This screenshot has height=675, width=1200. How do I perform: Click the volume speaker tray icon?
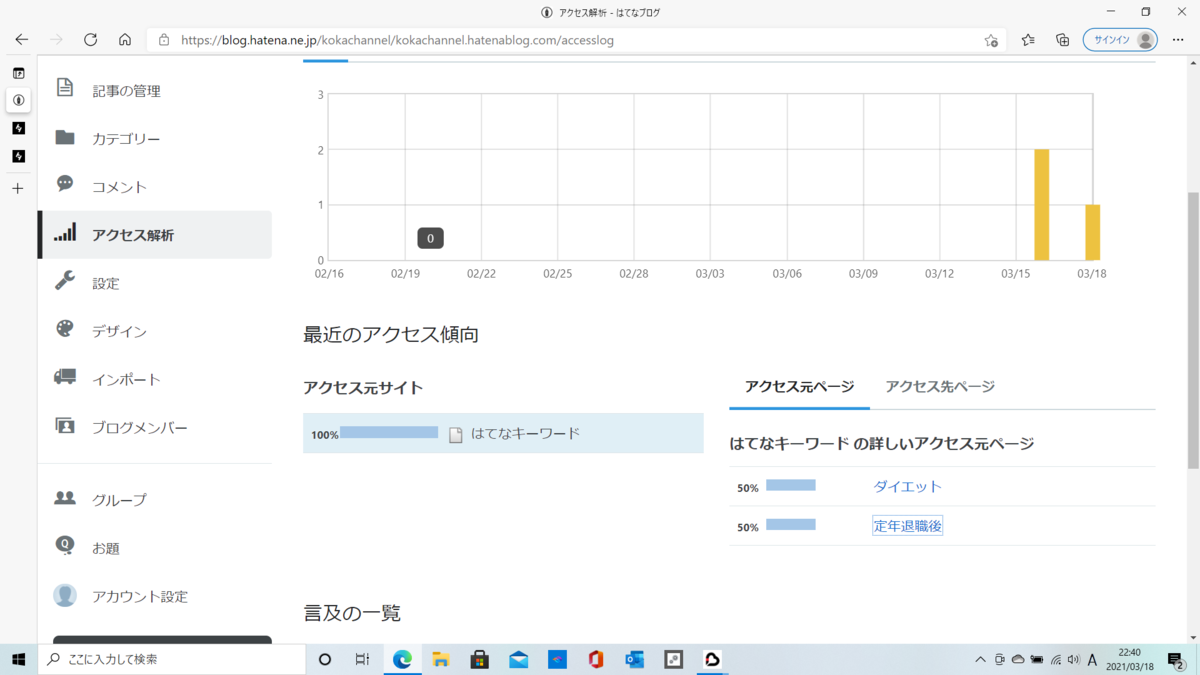click(x=1073, y=660)
